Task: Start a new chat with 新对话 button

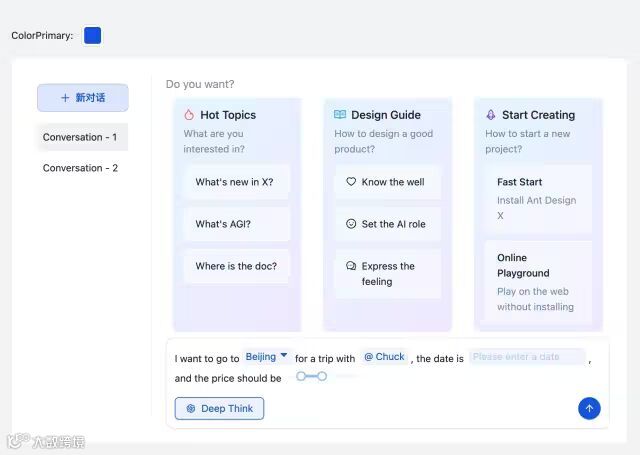Action: click(83, 98)
